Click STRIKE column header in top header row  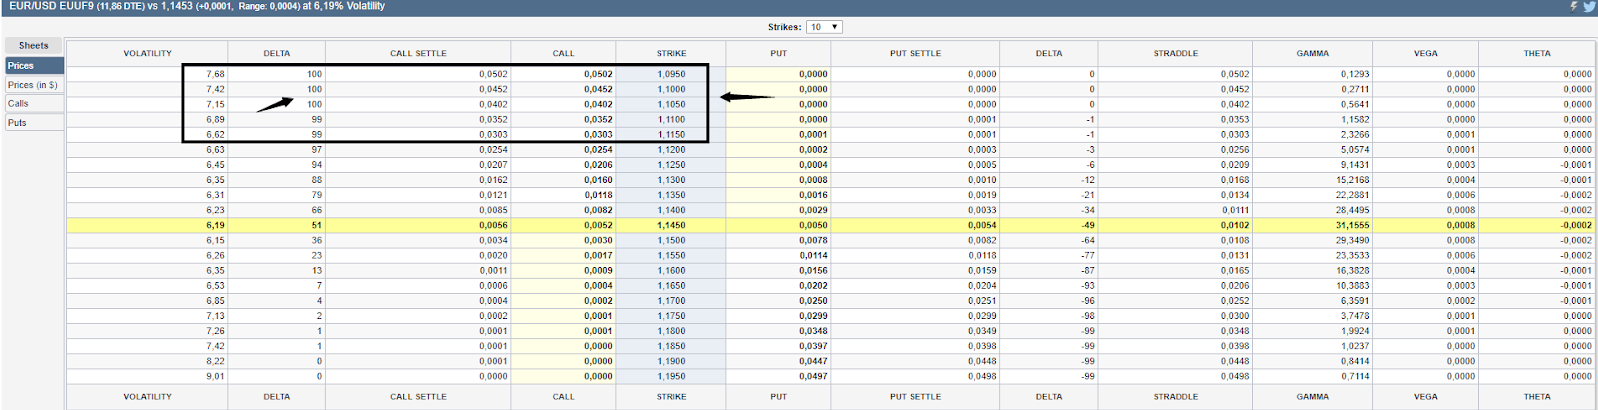point(671,53)
